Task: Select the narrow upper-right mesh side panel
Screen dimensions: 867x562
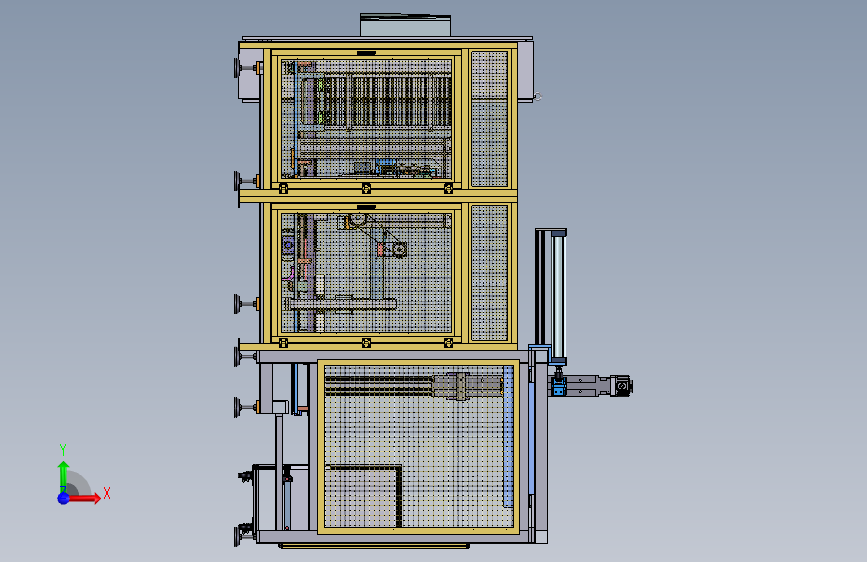Action: pos(489,119)
